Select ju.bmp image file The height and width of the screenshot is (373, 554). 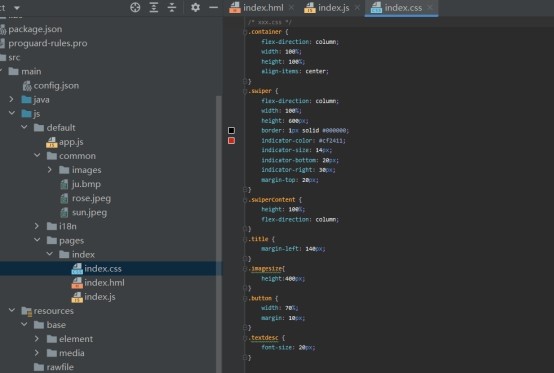pyautogui.click(x=86, y=184)
